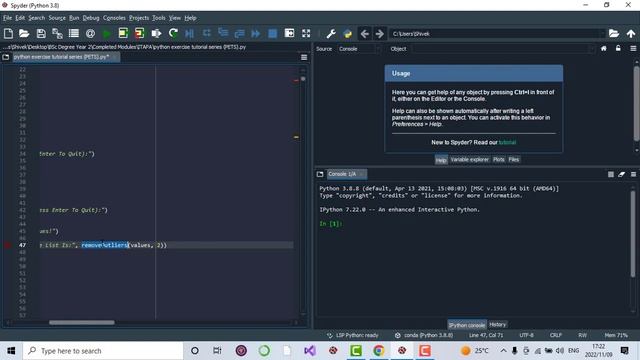Click in the Windows taskbar search box
This screenshot has width=640, height=360.
click(103, 351)
